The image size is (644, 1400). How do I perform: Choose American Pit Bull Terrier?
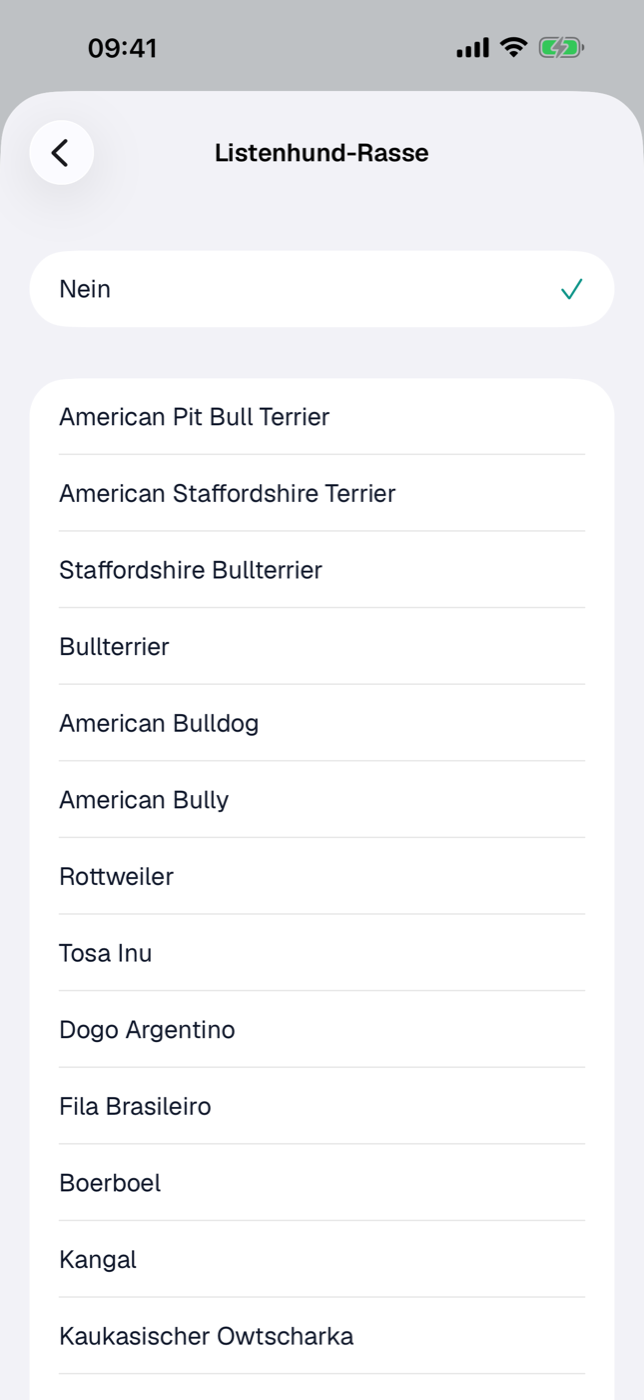tap(322, 417)
